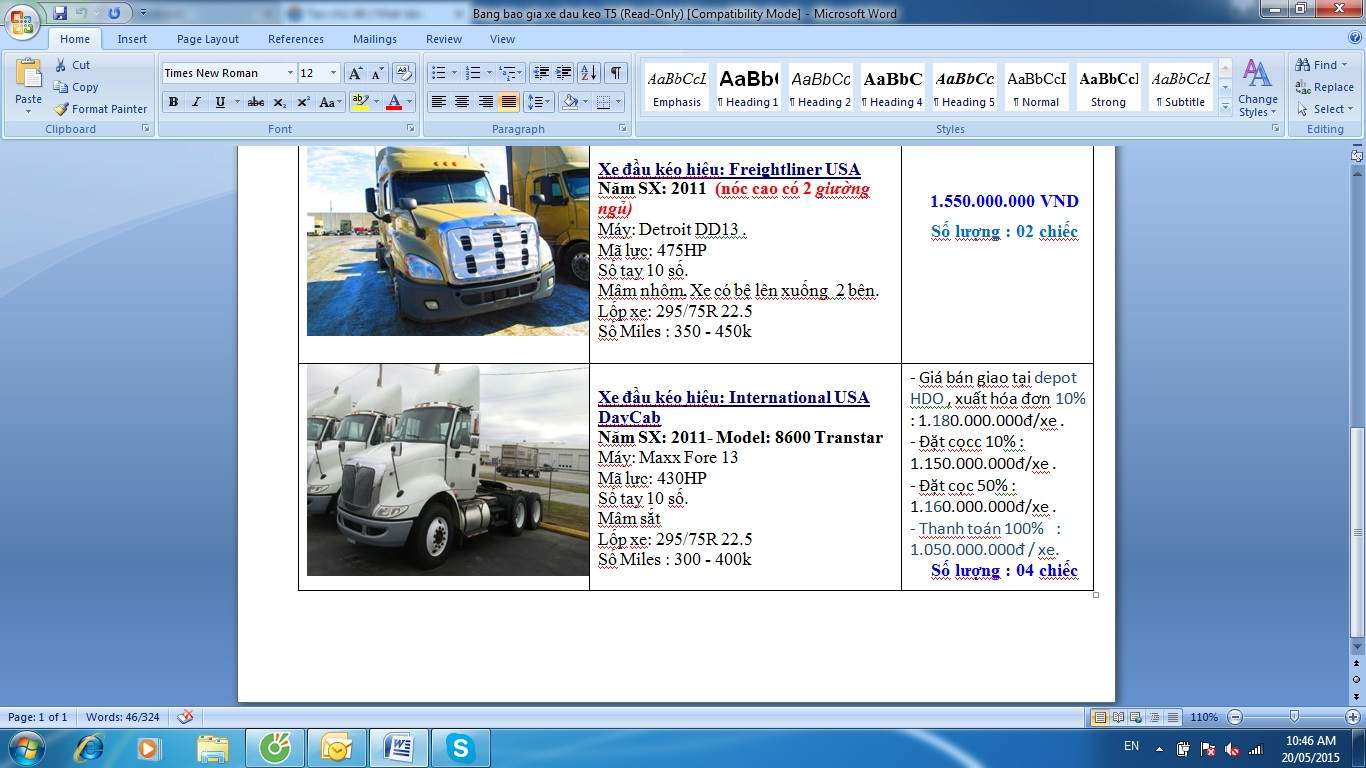Select the Sort paragraph icon

click(x=589, y=73)
